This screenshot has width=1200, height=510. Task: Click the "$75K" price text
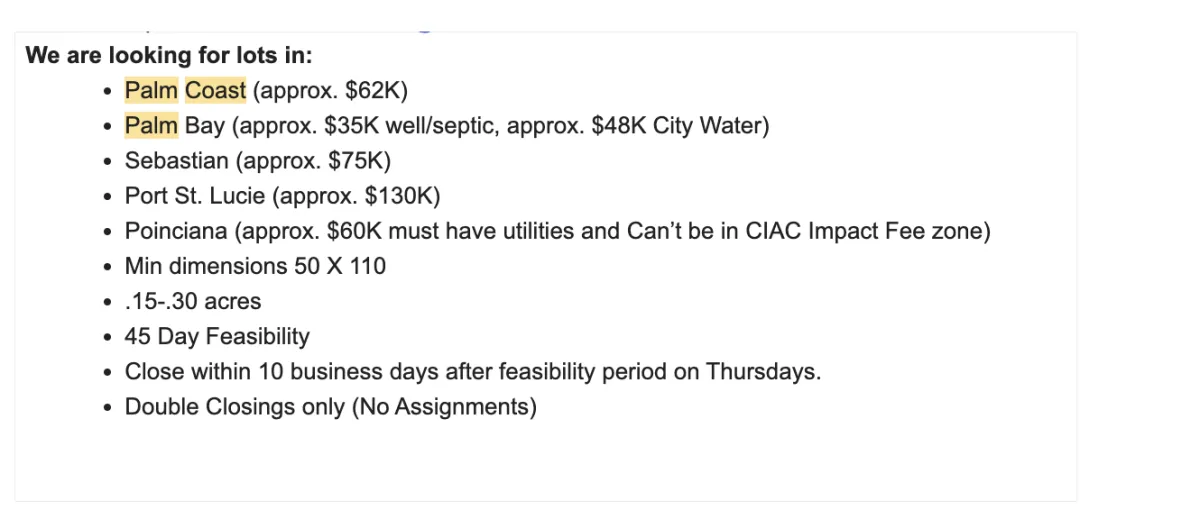[x=355, y=161]
